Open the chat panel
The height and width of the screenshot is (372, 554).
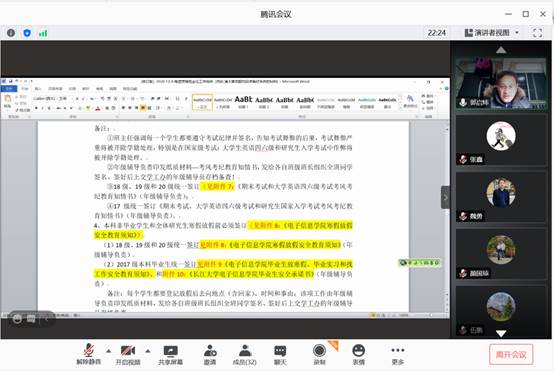pos(280,355)
